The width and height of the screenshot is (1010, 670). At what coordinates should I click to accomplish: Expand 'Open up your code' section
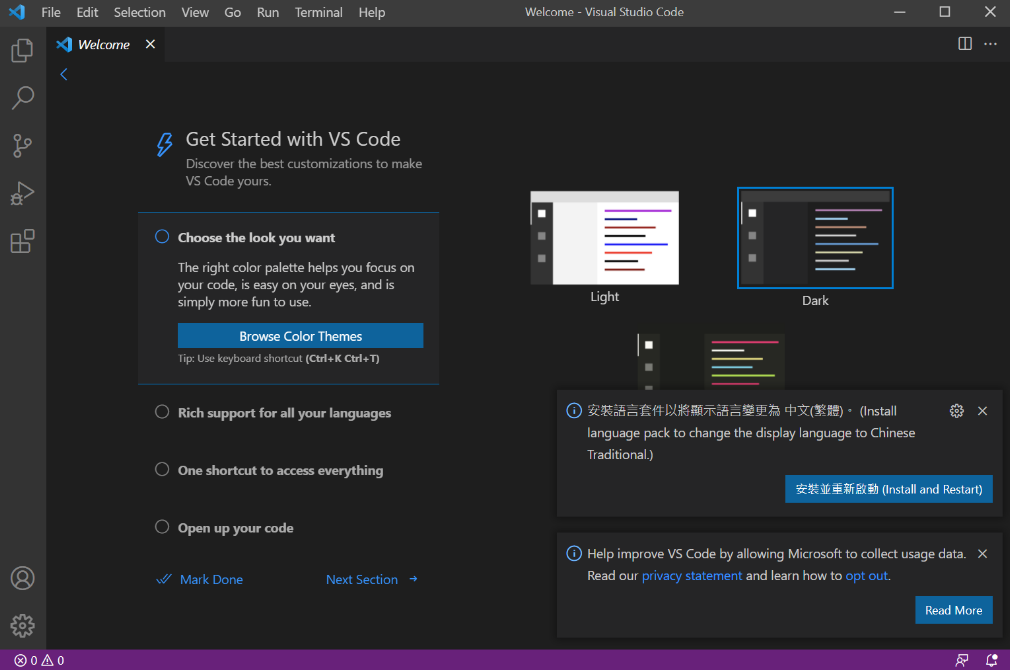tap(235, 528)
